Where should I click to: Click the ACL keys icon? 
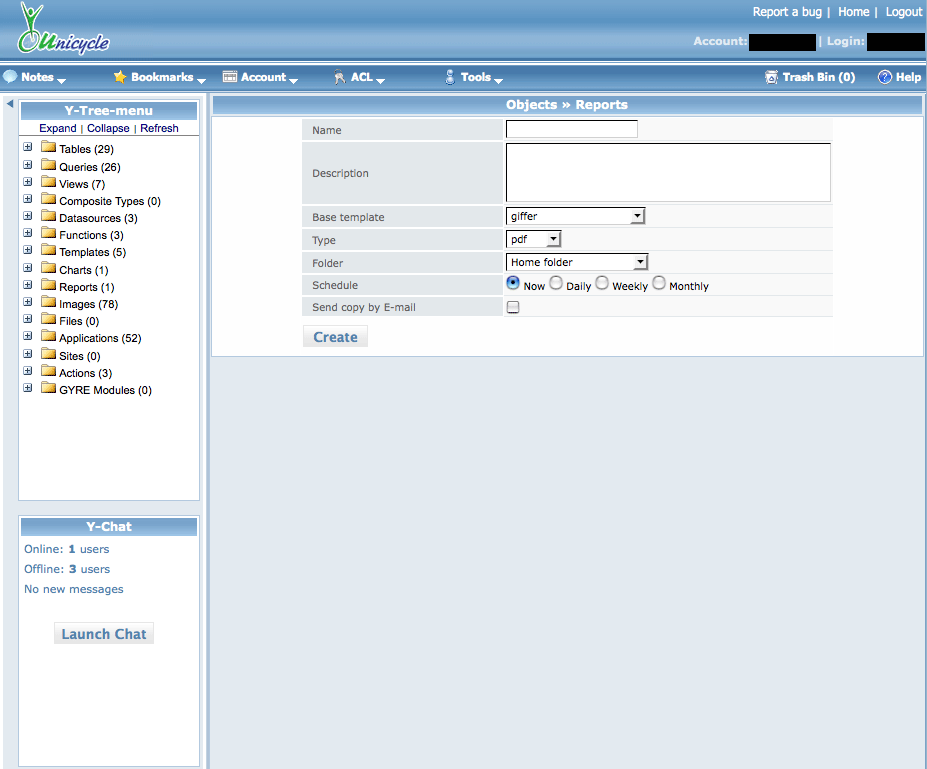pos(340,77)
